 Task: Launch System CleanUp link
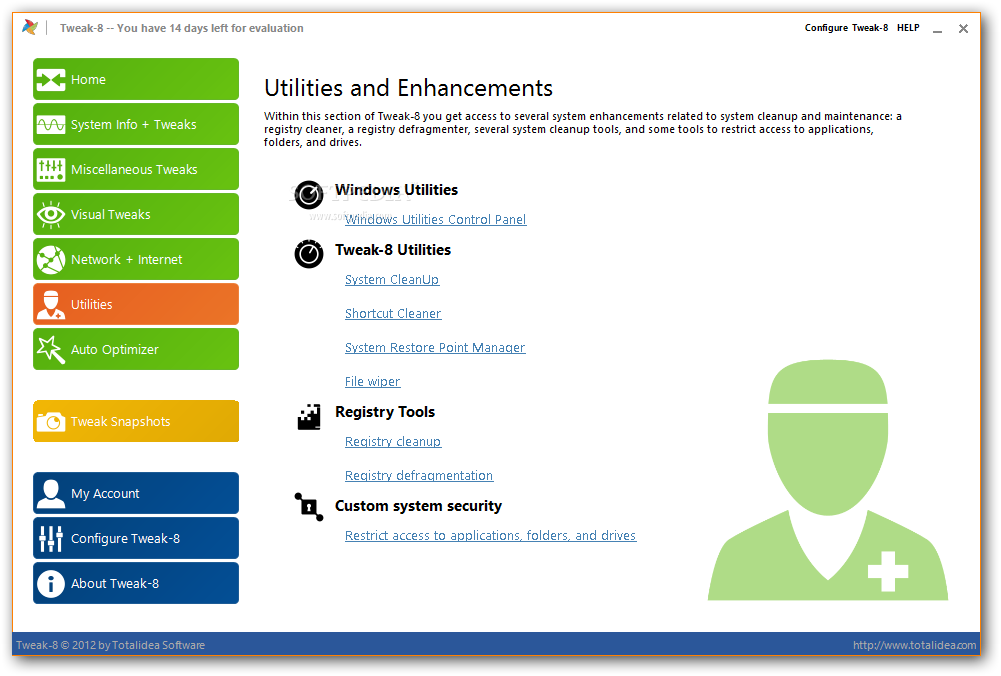coord(392,280)
